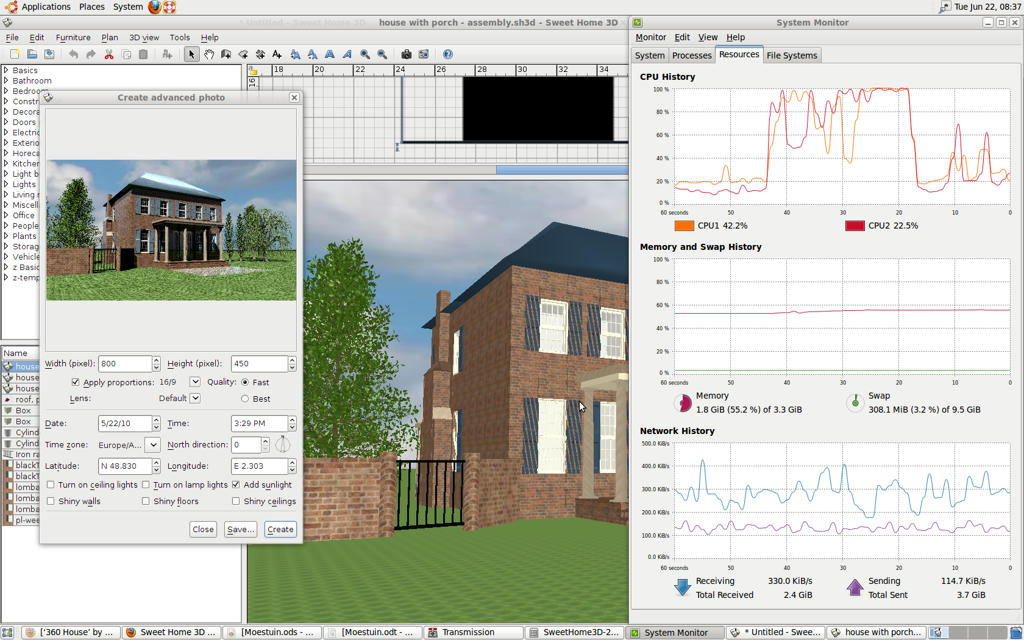
Task: Choose the Create rooms tool
Action: click(x=243, y=54)
